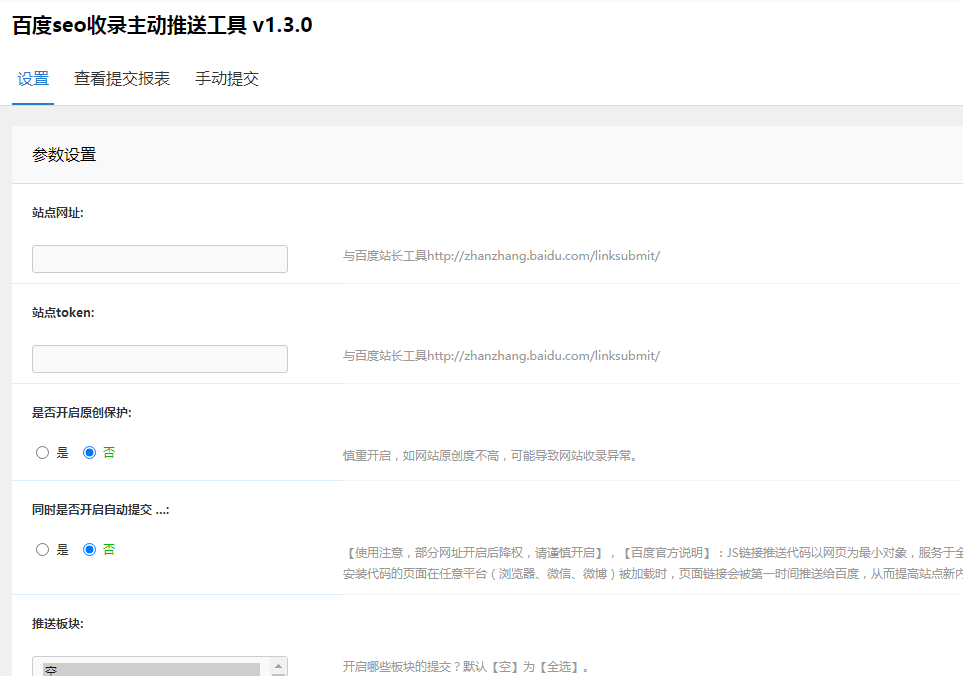Viewport: 963px width, 676px height.
Task: Click the linksubmit URL hint beside 站点网址
Action: coord(501,256)
